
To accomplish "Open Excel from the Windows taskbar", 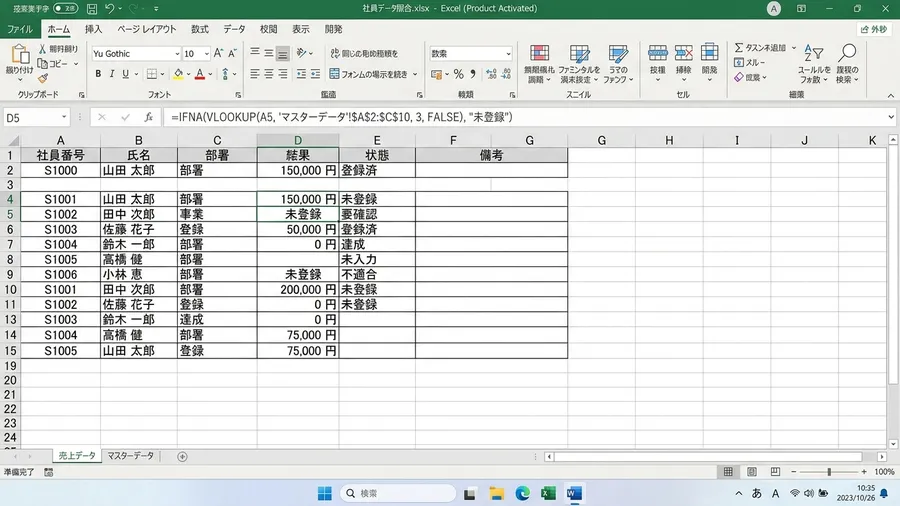I will 548,493.
